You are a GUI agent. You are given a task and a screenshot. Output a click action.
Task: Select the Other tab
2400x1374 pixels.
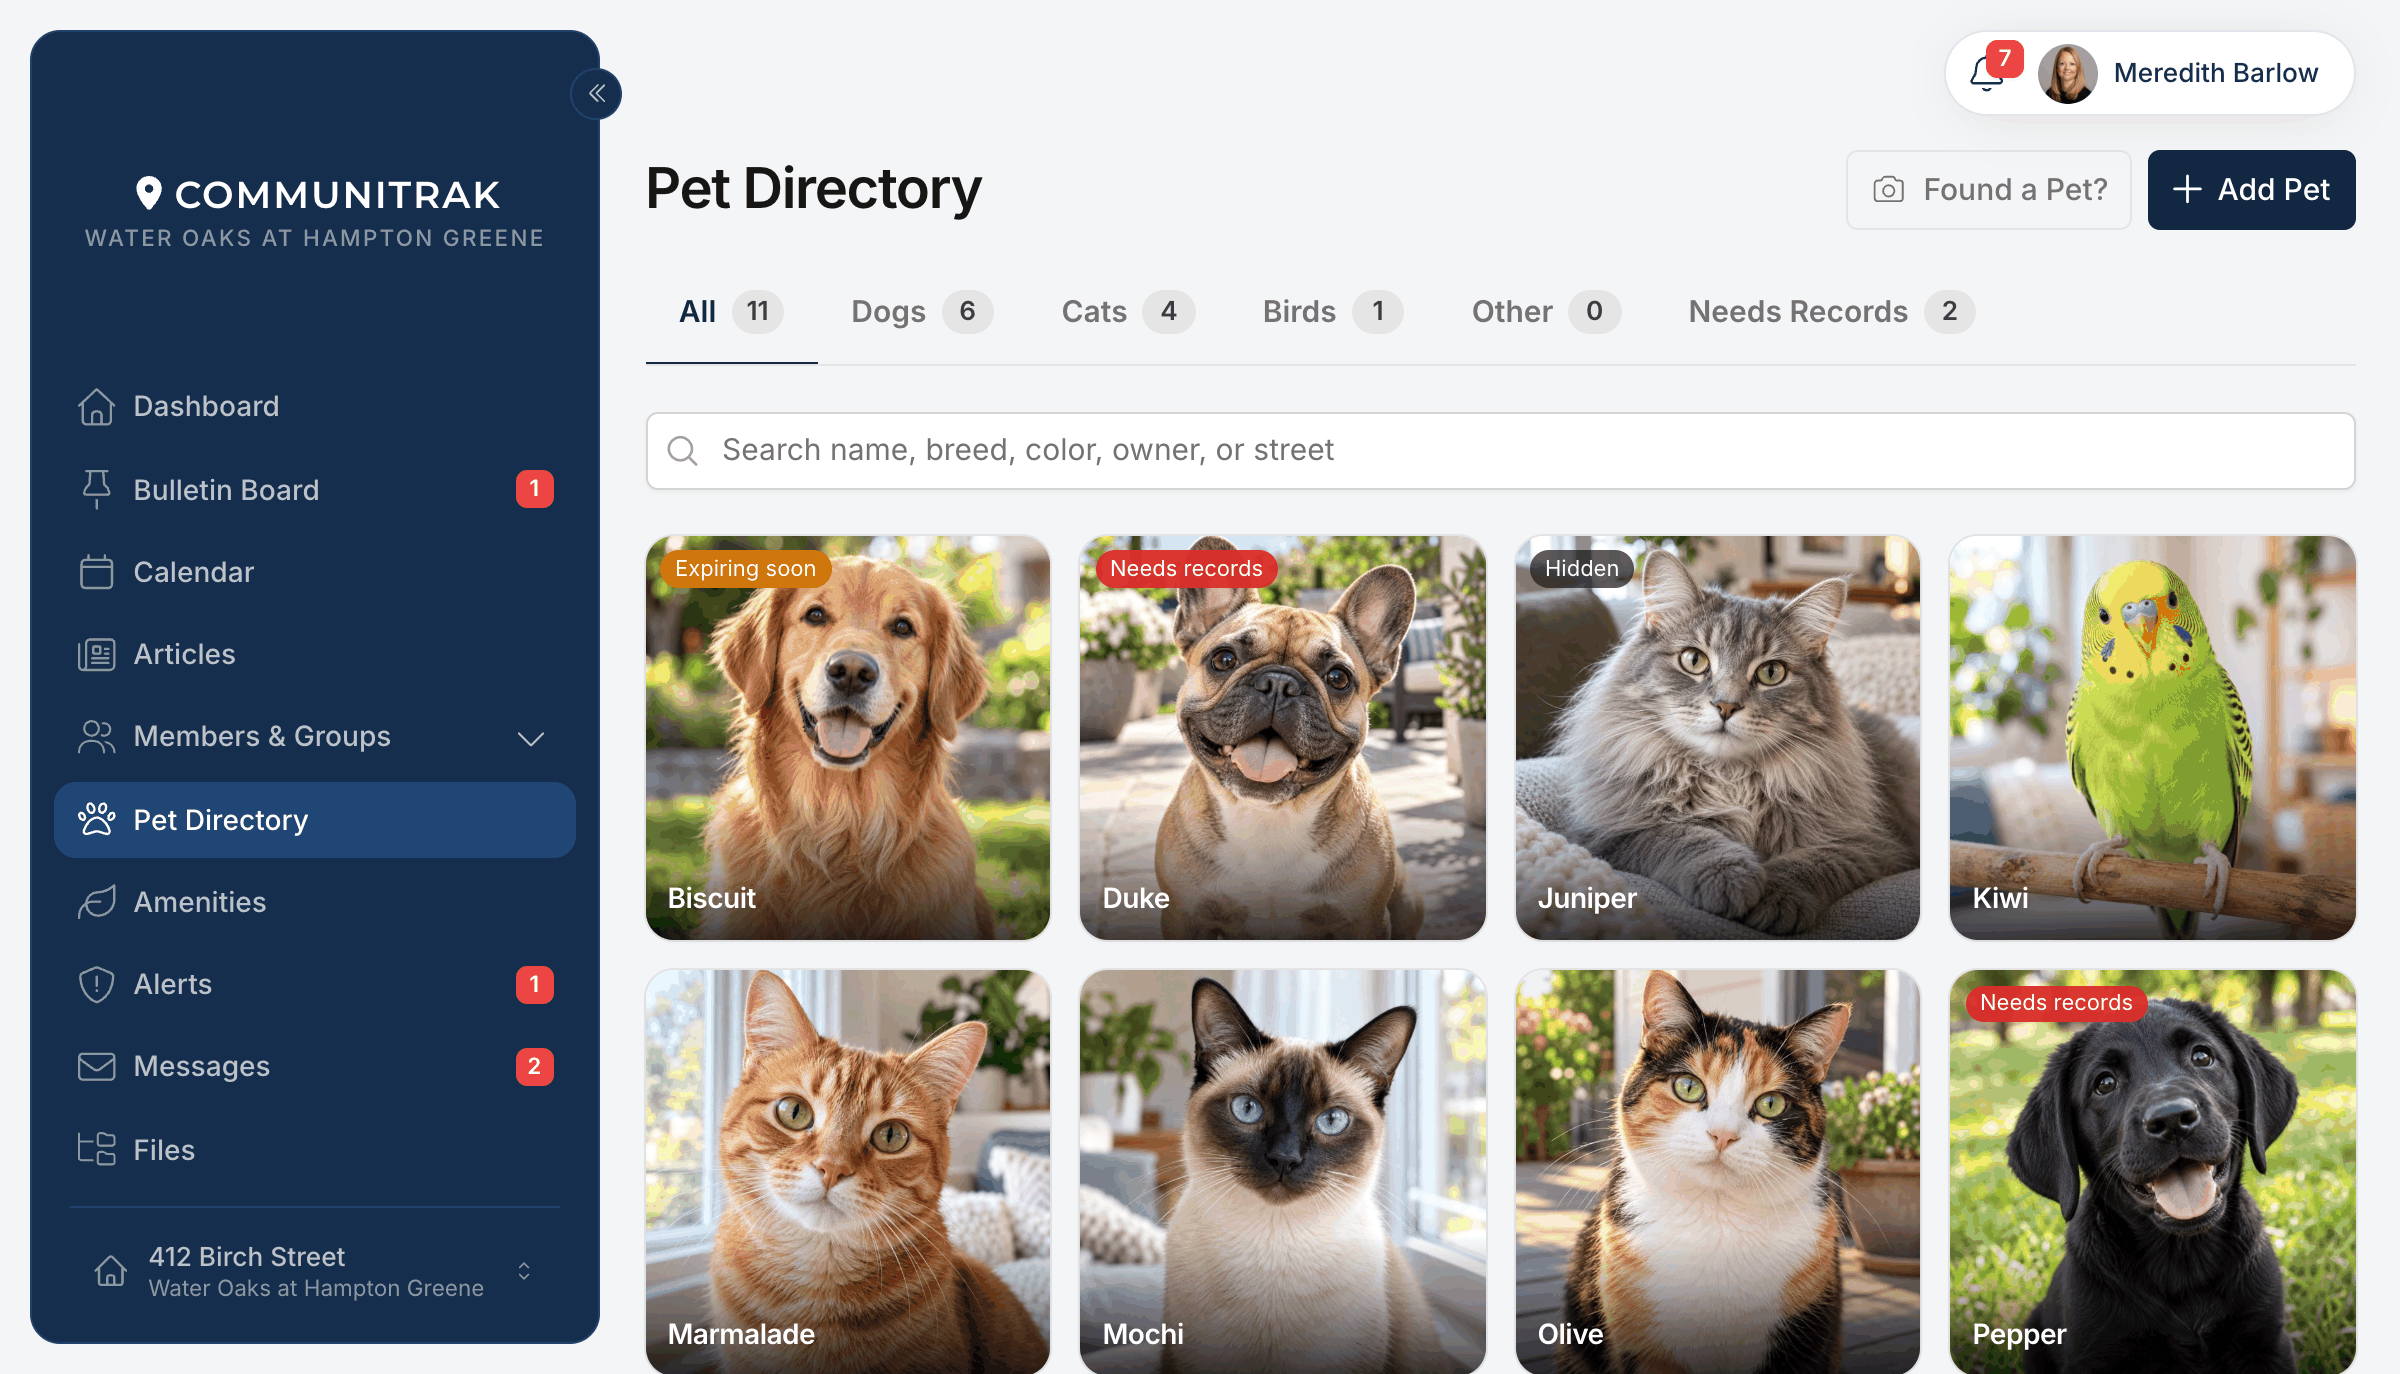1545,312
